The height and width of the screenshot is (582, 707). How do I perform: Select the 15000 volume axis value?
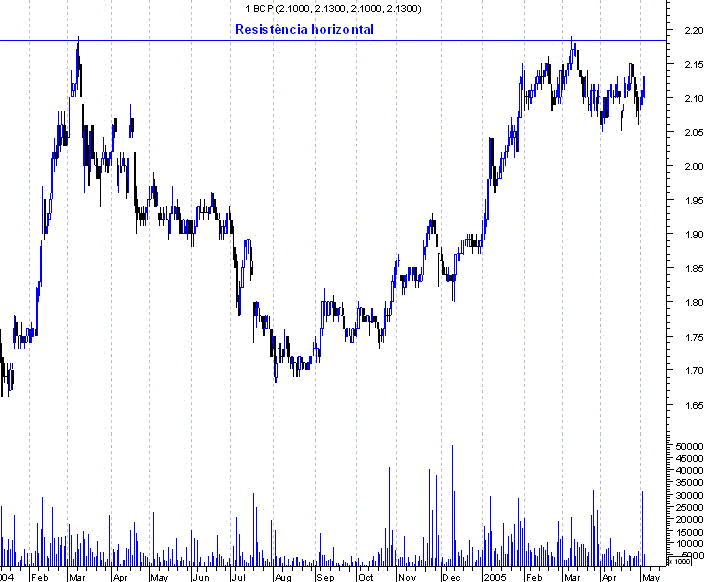[689, 532]
